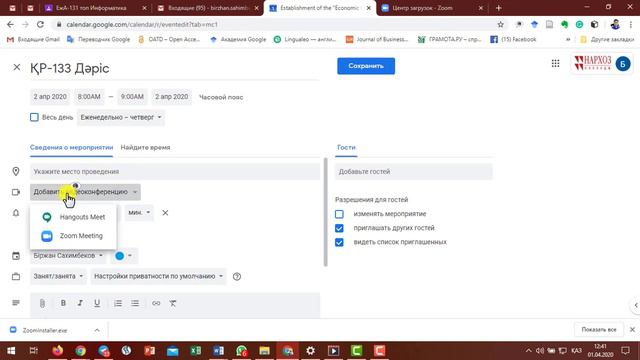
Task: Expand the side panel arrow at right edge
Action: click(x=636, y=305)
